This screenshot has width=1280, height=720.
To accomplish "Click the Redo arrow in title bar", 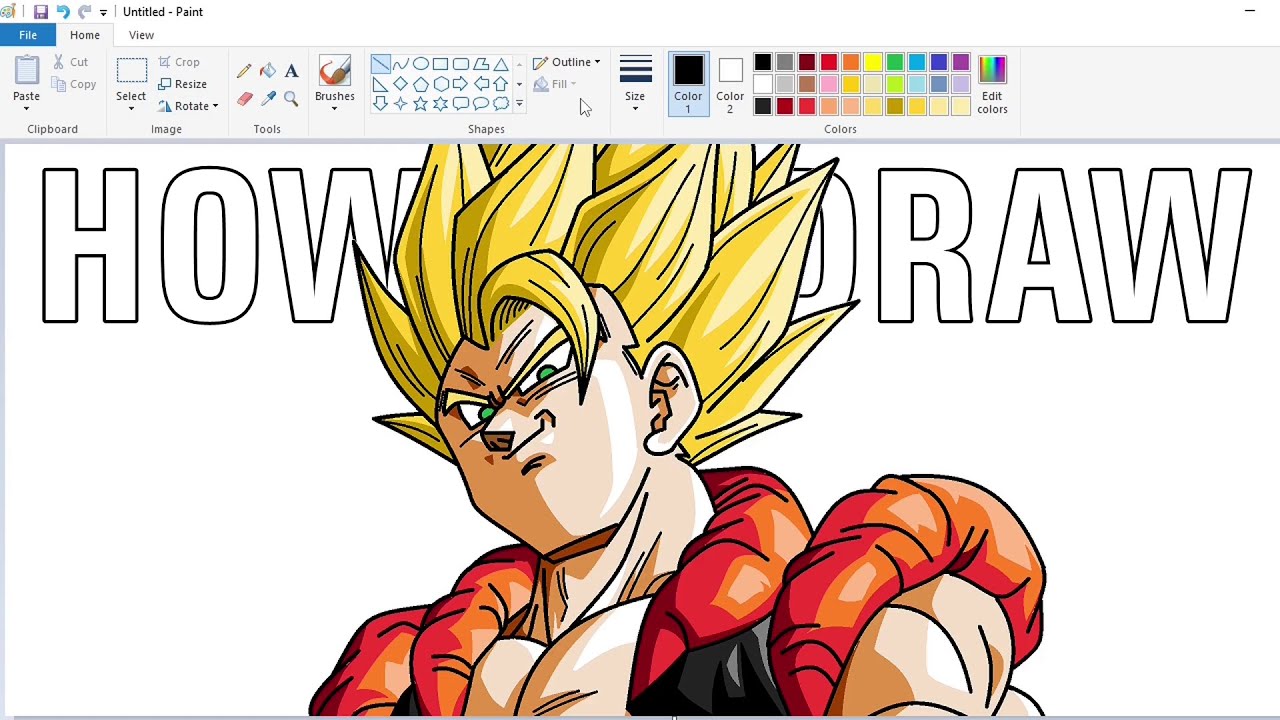I will coord(84,12).
